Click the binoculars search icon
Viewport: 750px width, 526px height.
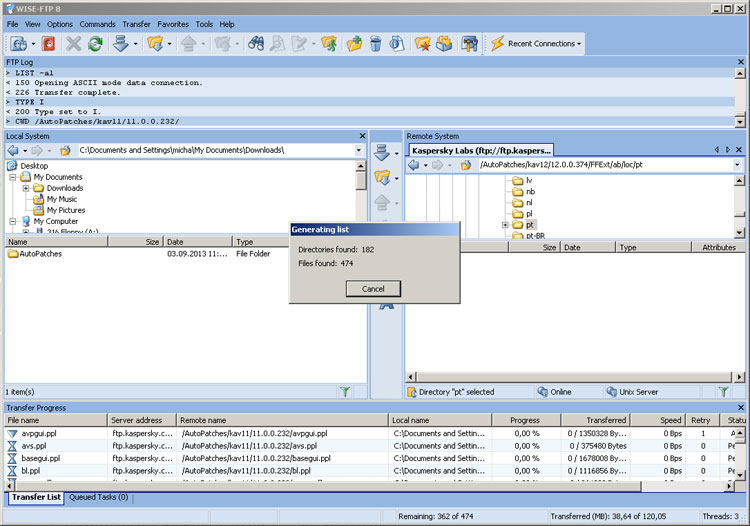pyautogui.click(x=256, y=44)
